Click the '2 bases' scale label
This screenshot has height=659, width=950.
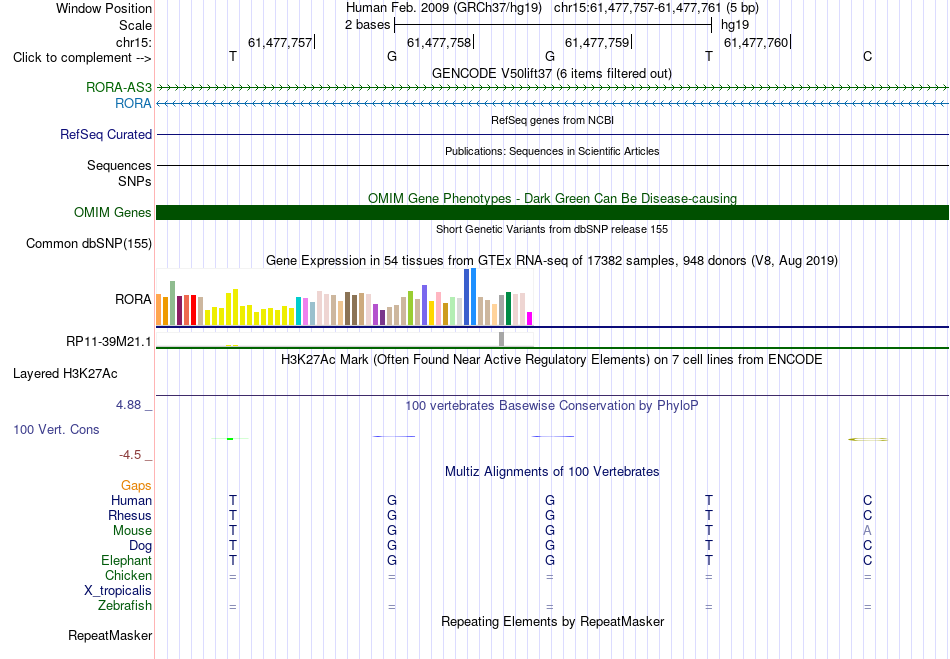(x=368, y=25)
